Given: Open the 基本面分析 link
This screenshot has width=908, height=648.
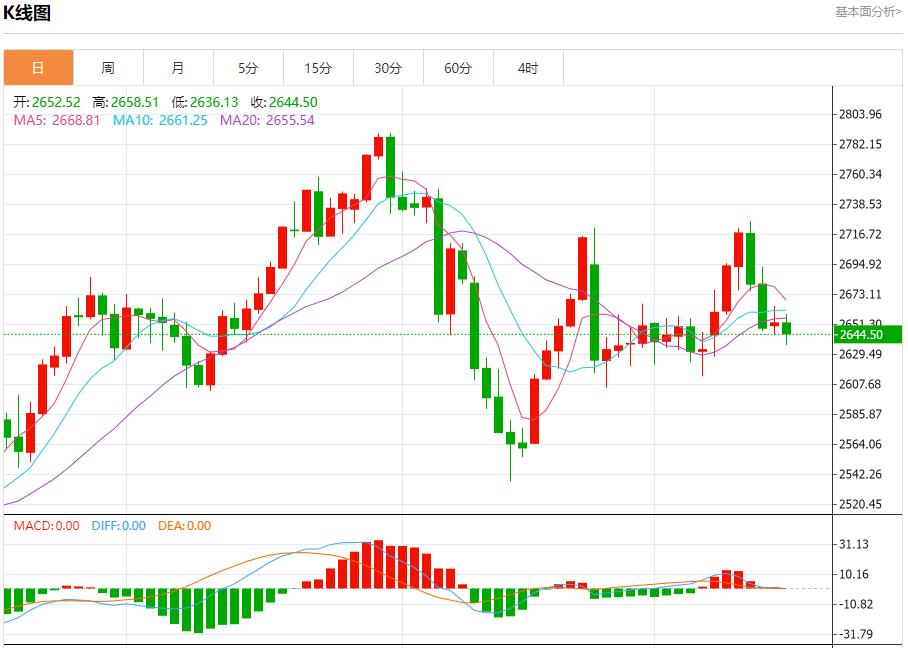Looking at the screenshot, I should [868, 12].
